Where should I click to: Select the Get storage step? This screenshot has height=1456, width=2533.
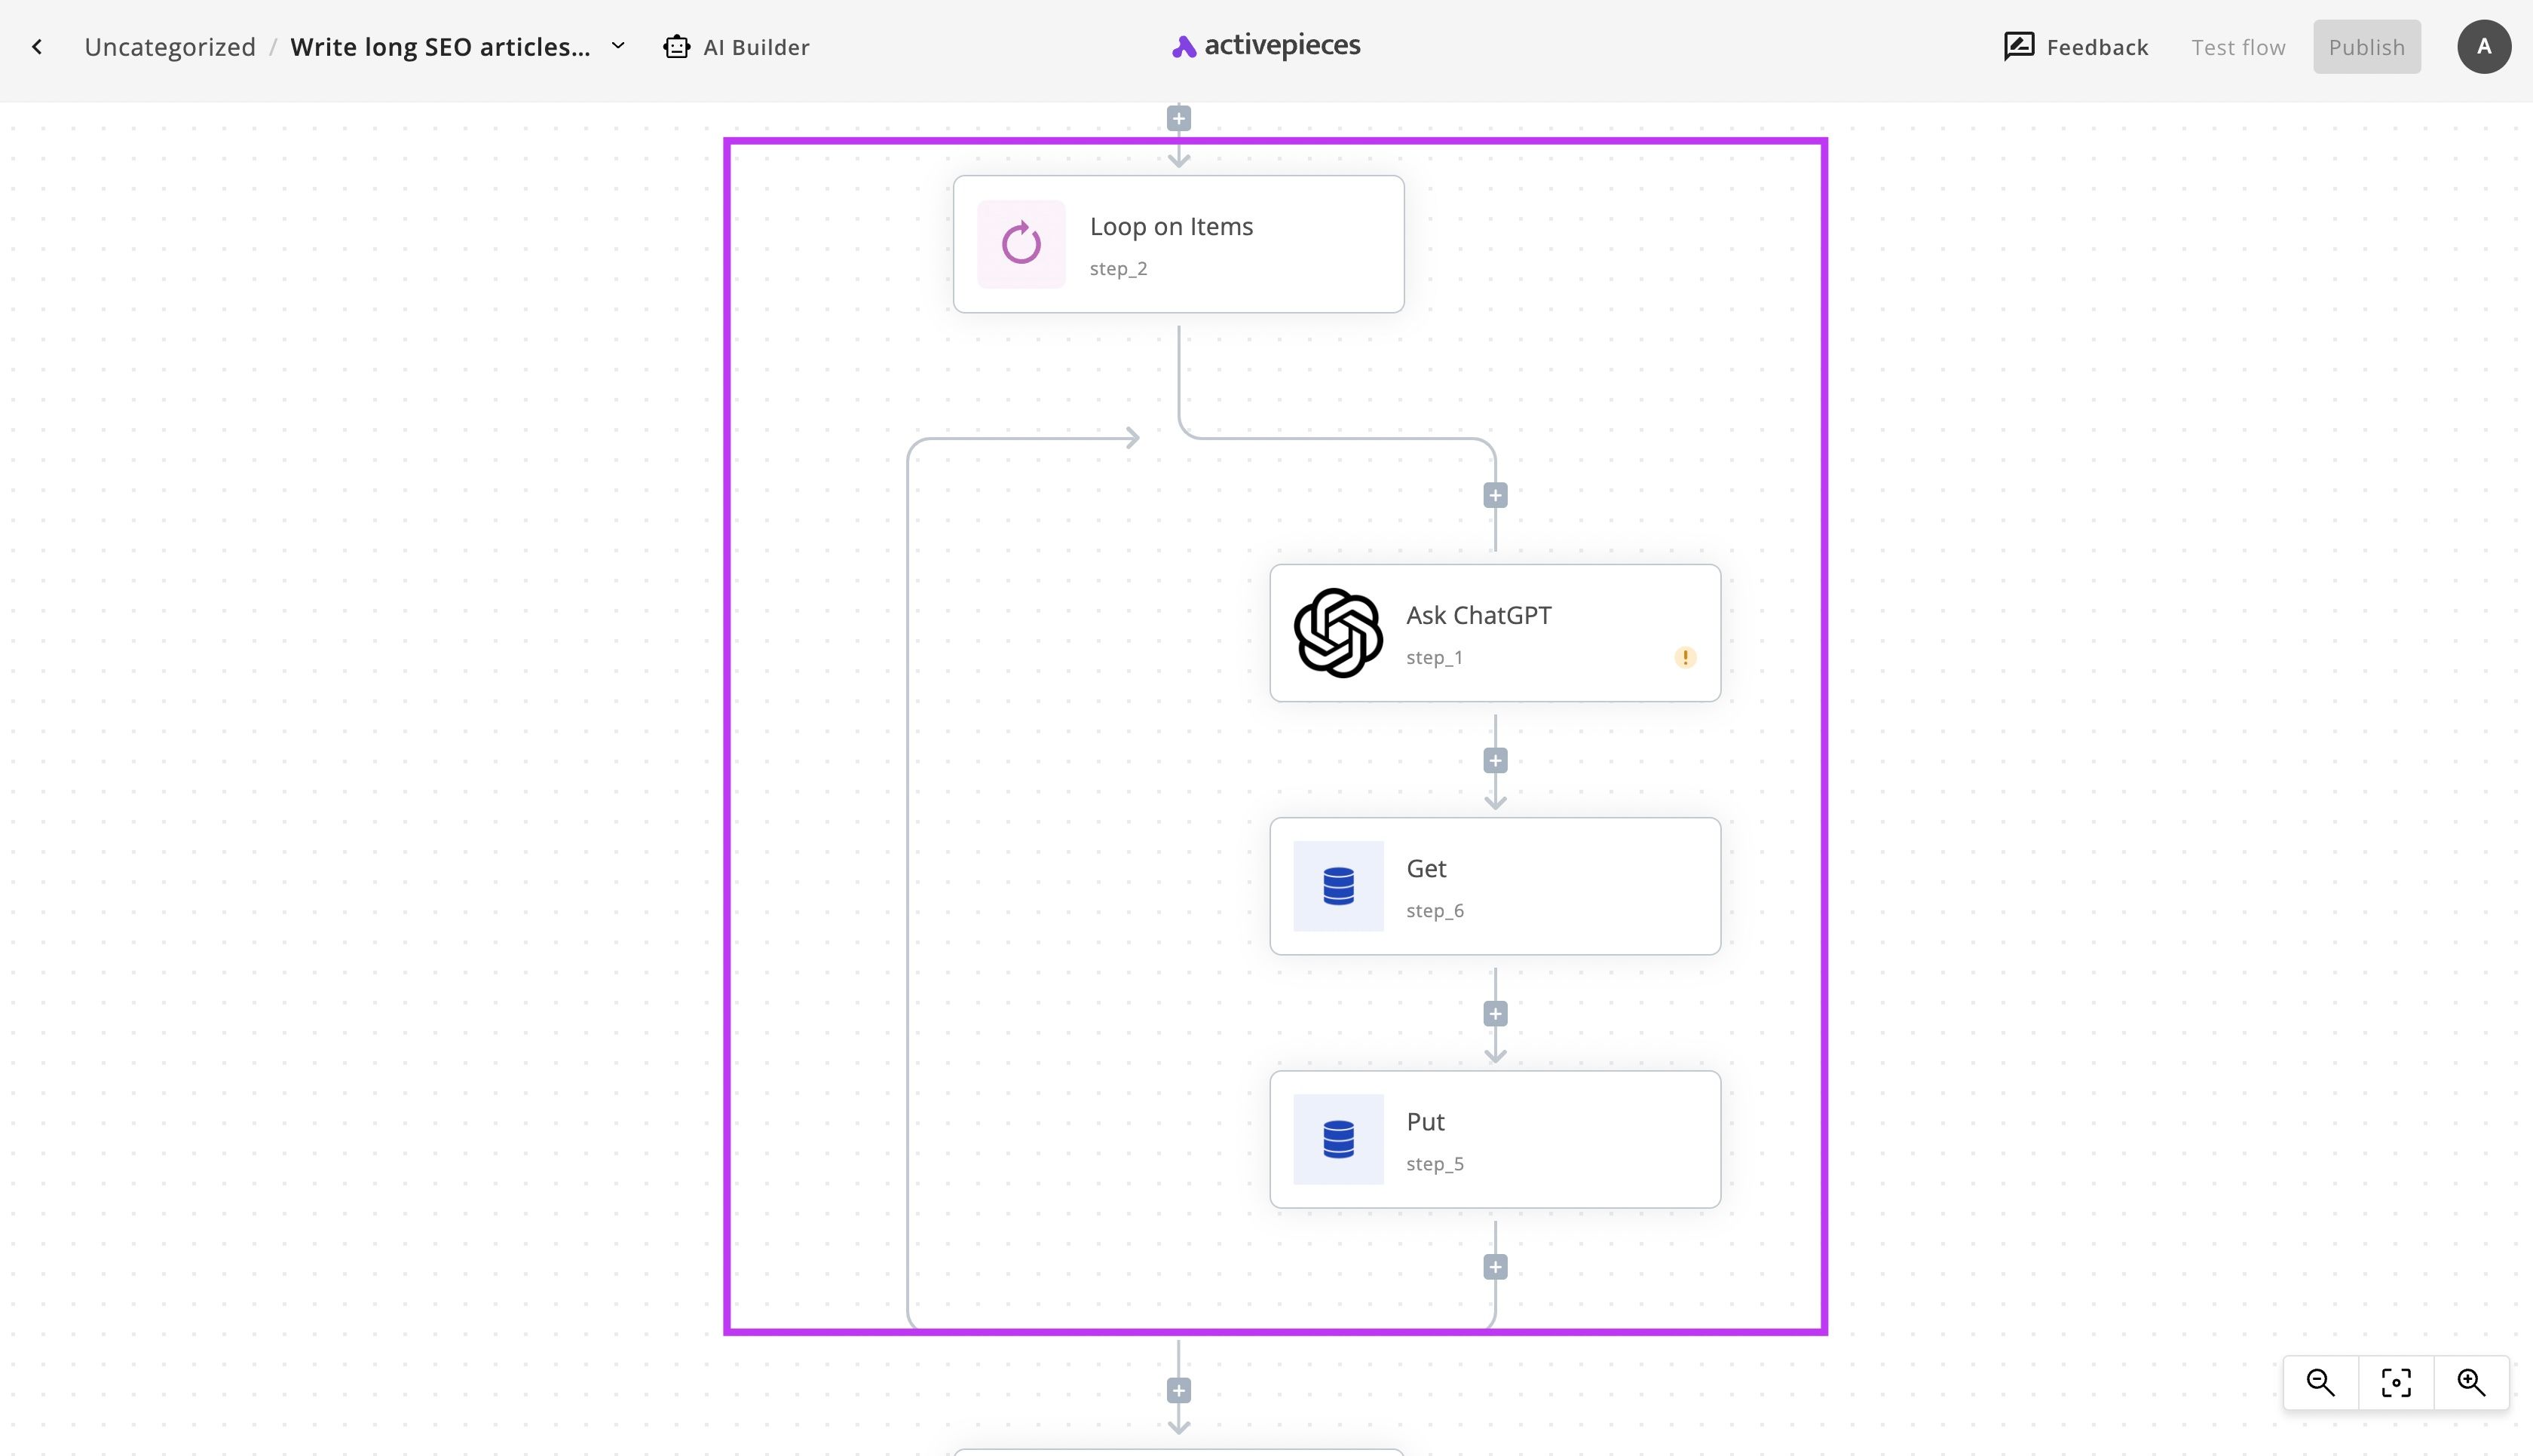[x=1495, y=886]
